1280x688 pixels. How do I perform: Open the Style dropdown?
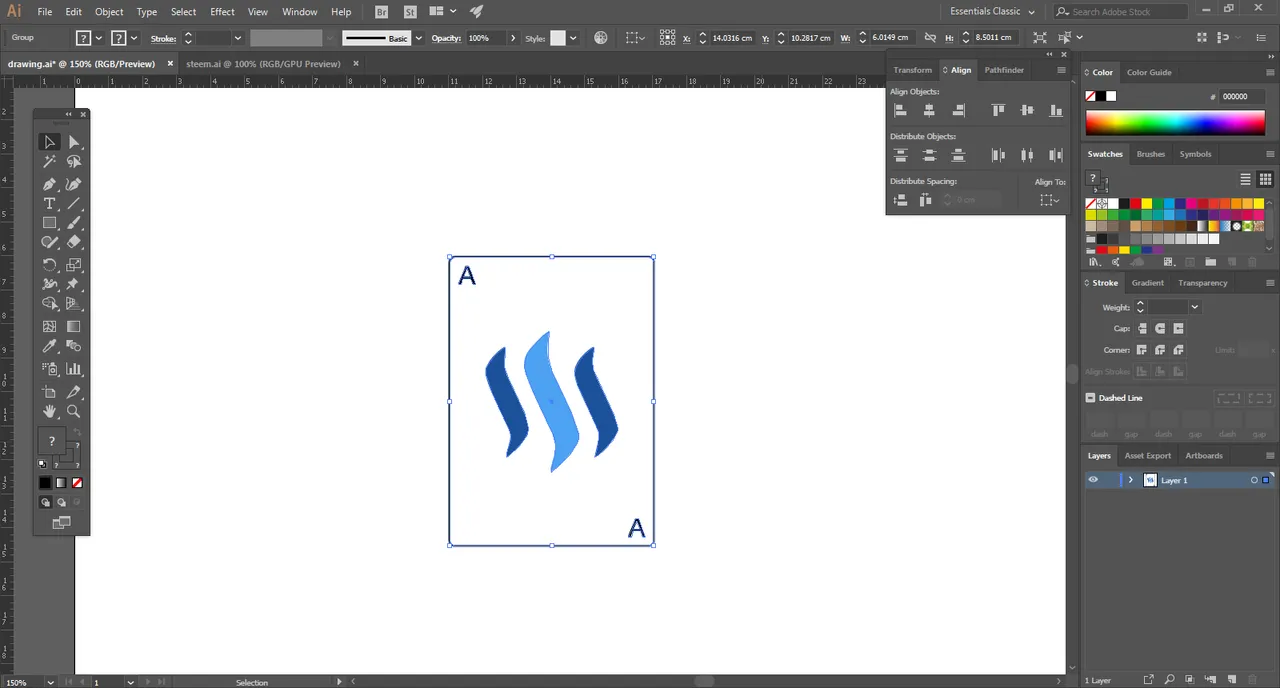pyautogui.click(x=573, y=38)
